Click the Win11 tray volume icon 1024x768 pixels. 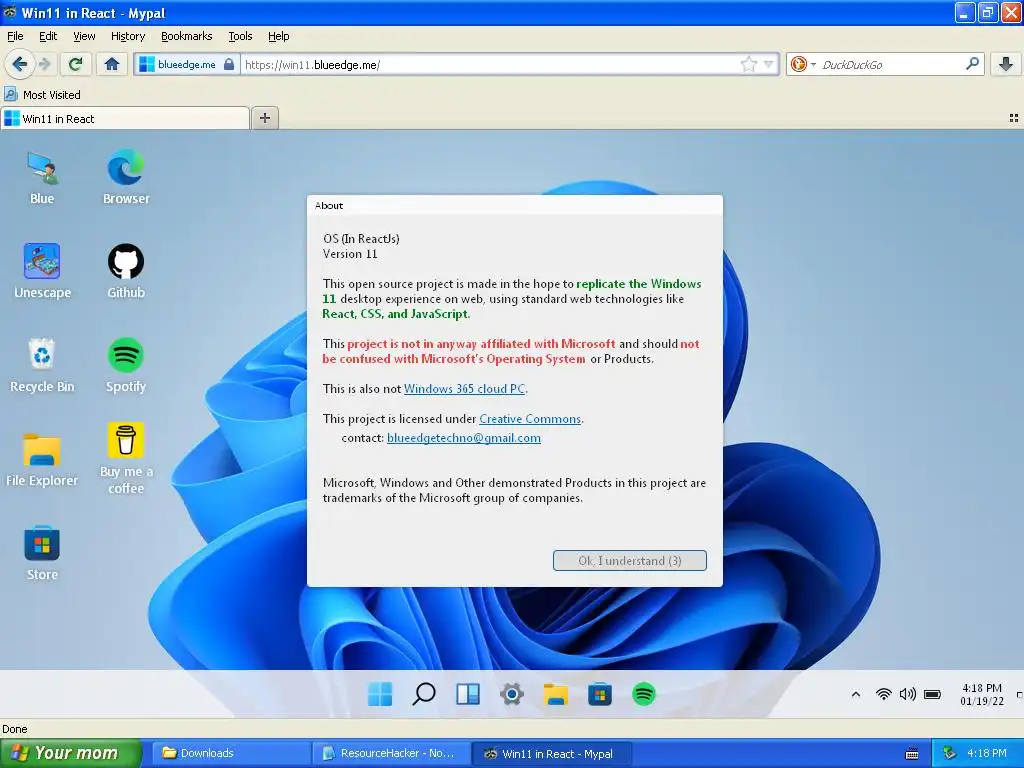click(908, 694)
